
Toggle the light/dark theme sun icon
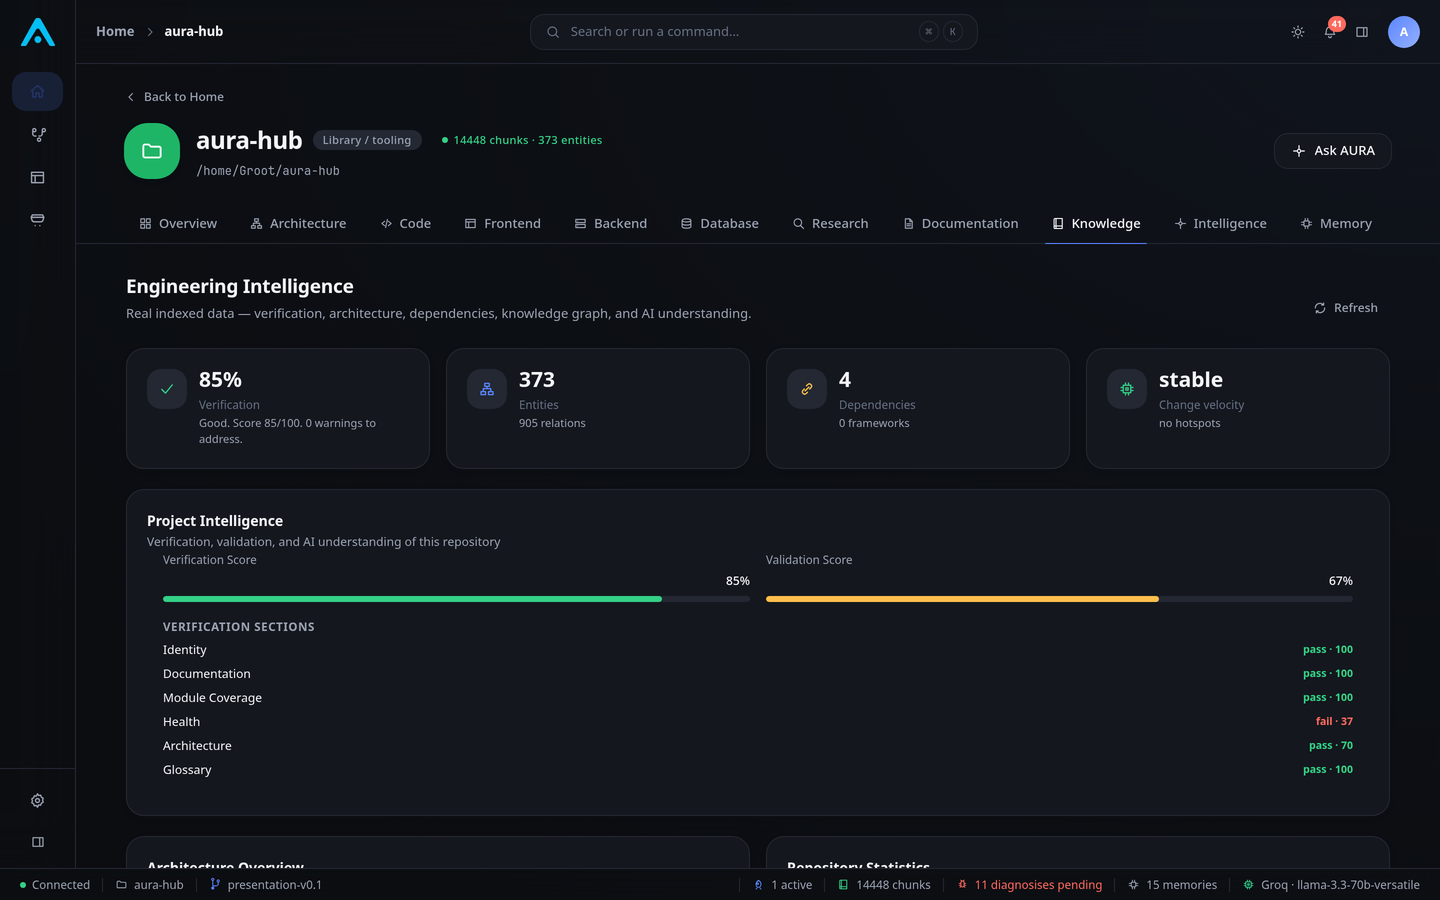click(x=1298, y=32)
